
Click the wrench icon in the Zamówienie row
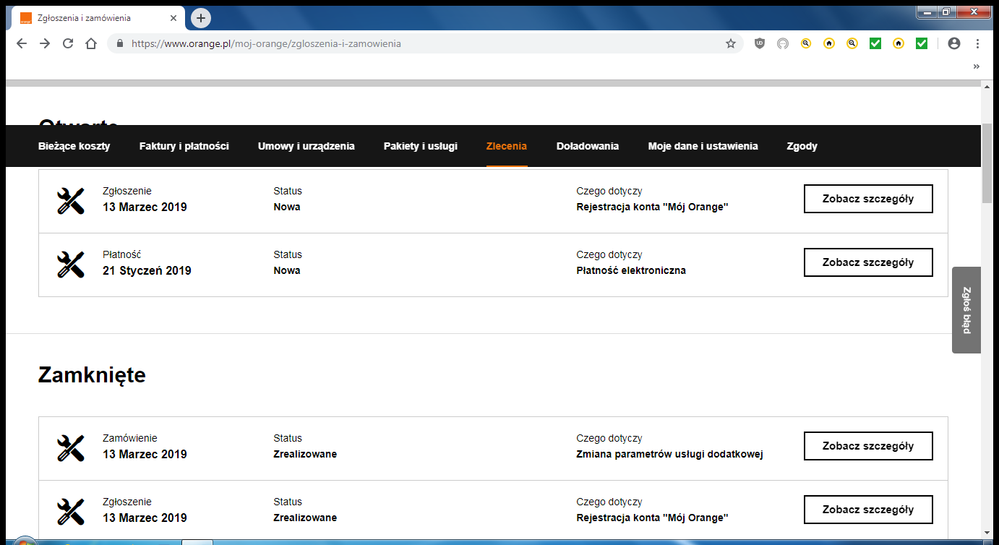click(70, 447)
